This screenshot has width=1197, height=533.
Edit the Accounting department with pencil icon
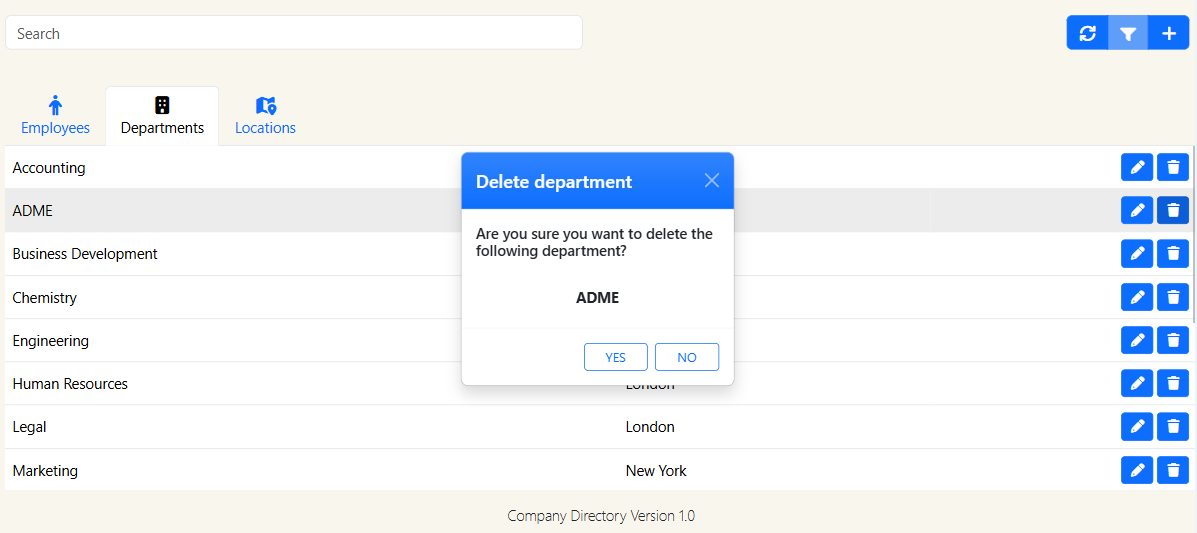(1137, 168)
